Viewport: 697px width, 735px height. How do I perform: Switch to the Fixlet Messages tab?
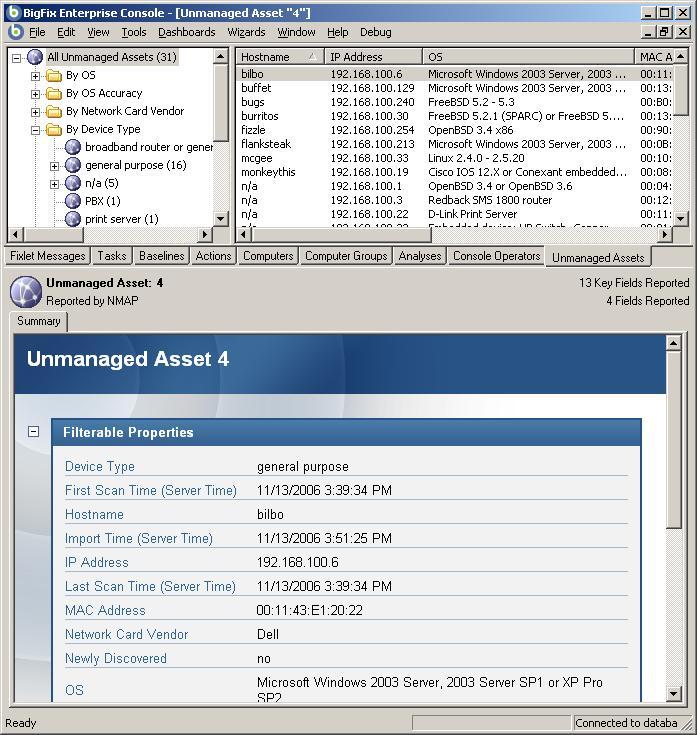[x=48, y=256]
